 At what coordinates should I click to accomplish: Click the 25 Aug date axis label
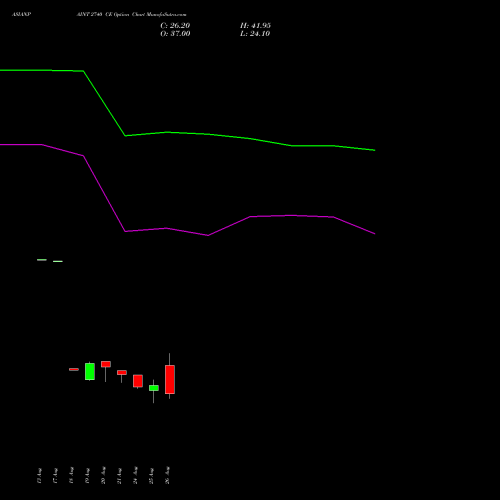tap(151, 476)
